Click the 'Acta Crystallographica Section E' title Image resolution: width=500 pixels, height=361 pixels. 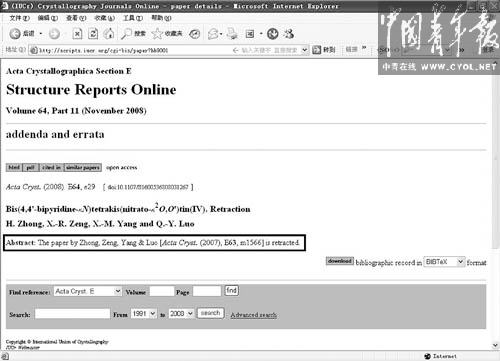tap(69, 71)
